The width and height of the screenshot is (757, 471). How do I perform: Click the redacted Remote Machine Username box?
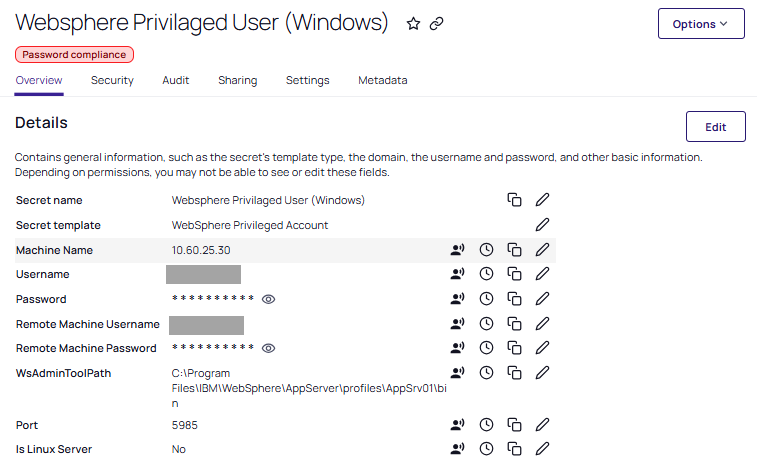point(206,325)
